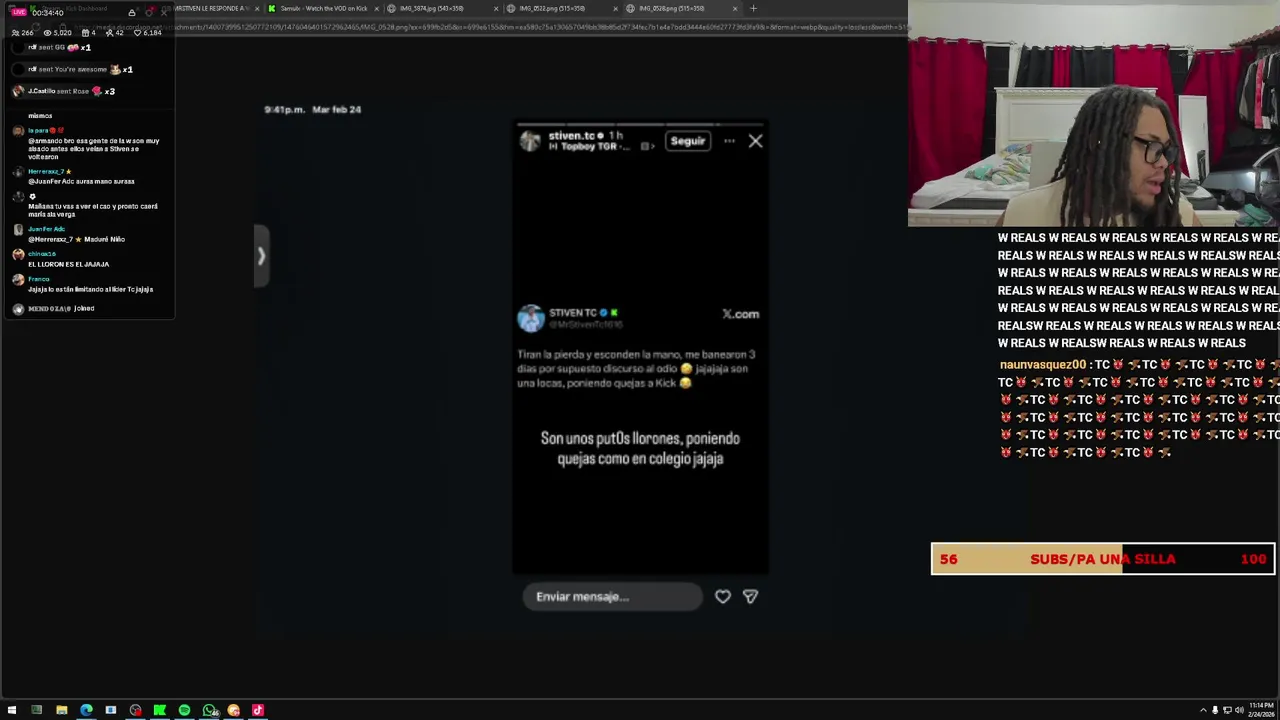Close the Samulx Watch the VOD tab
The height and width of the screenshot is (720, 1280).
377,8
